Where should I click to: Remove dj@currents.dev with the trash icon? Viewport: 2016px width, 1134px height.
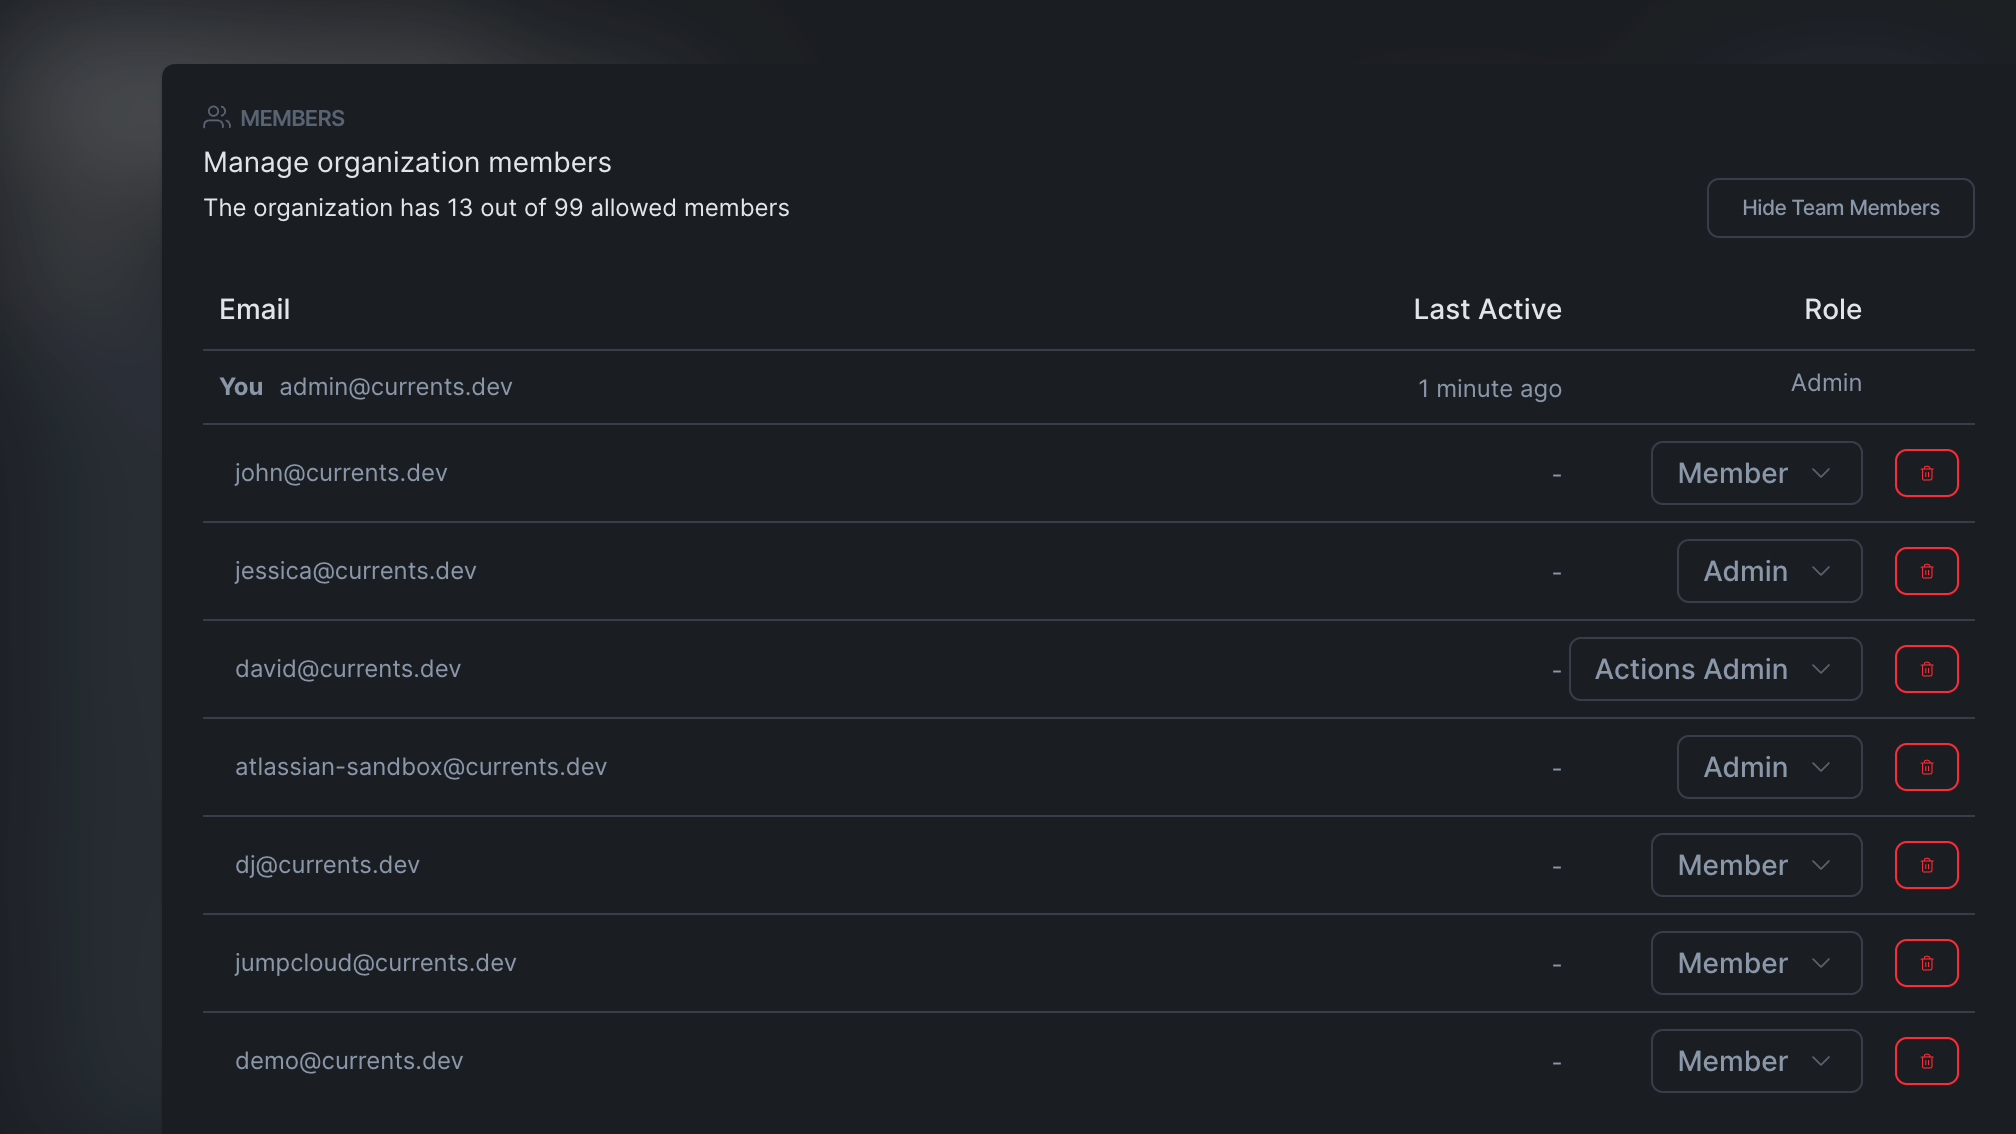[x=1926, y=865]
